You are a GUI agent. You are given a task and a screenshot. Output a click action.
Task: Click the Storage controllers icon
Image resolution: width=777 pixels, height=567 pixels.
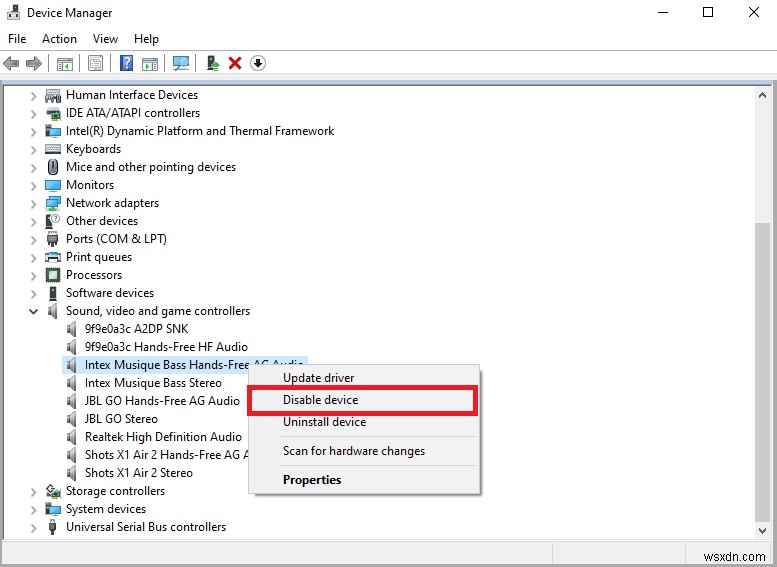(53, 491)
